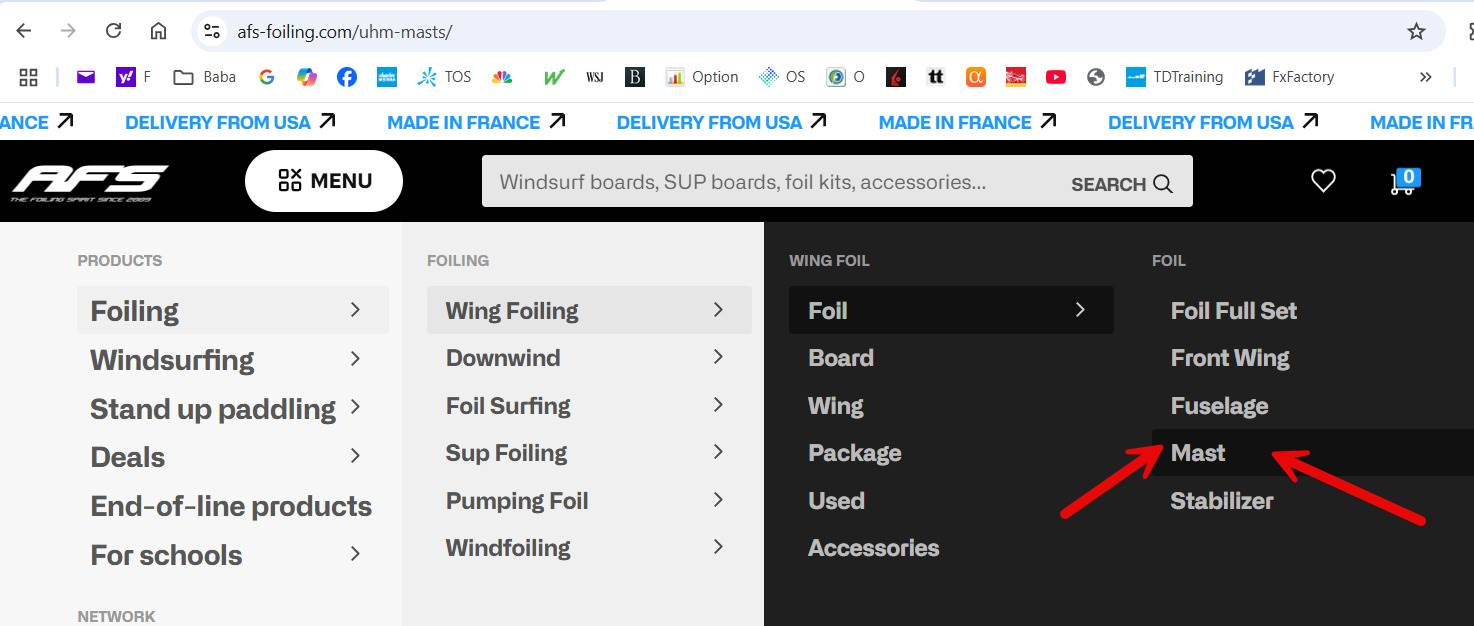Click the MENU button
This screenshot has width=1474, height=626.
tap(324, 181)
